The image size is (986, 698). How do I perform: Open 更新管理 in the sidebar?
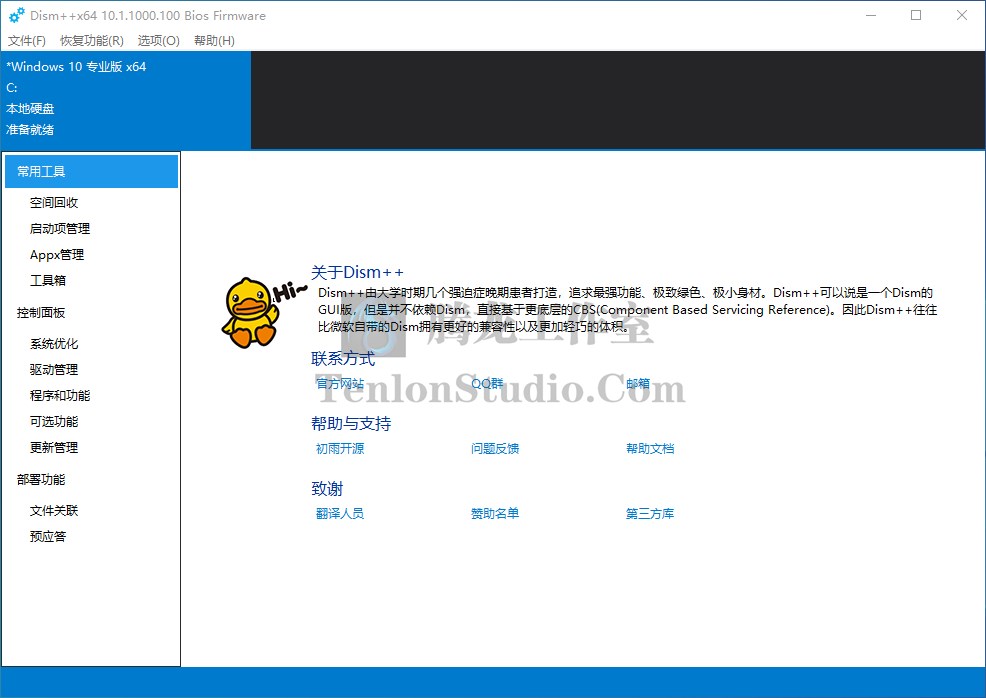[x=54, y=448]
